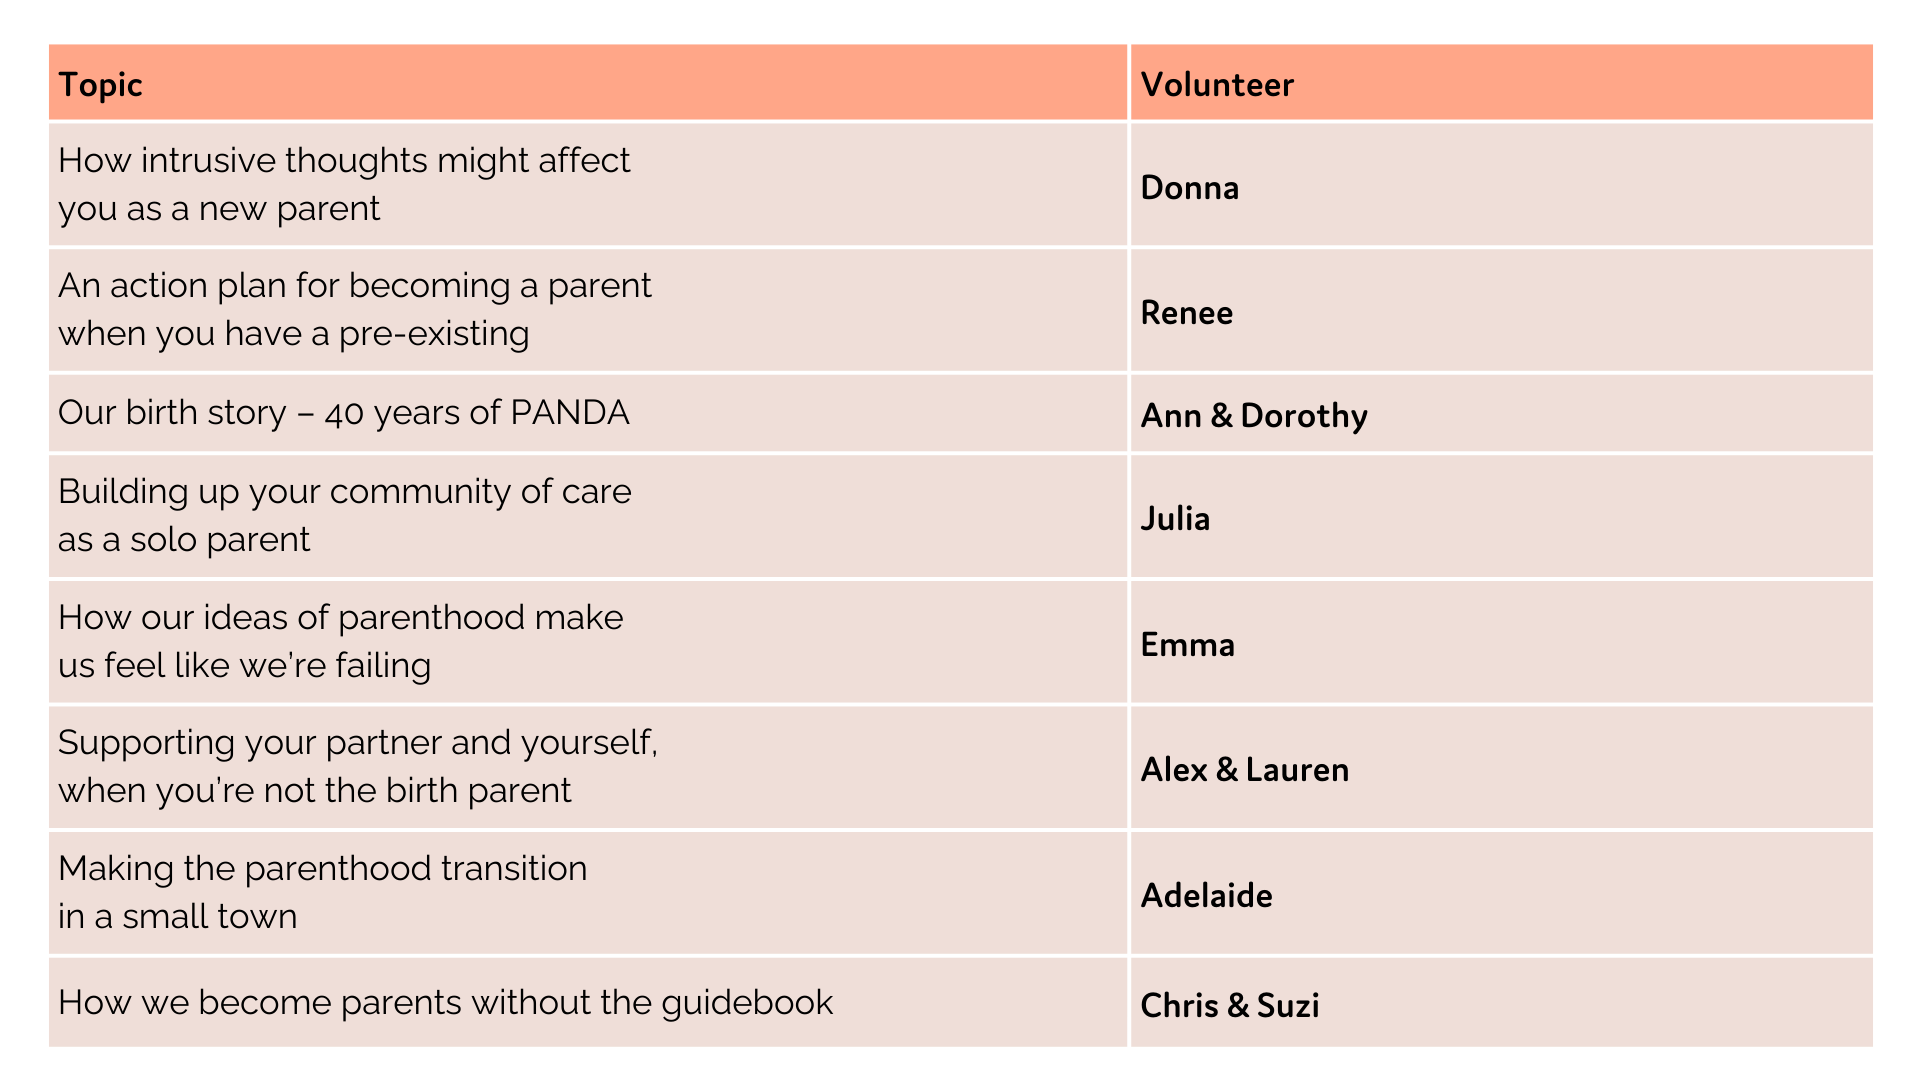
Task: Select the action plan pre-existing topic
Action: tap(588, 310)
